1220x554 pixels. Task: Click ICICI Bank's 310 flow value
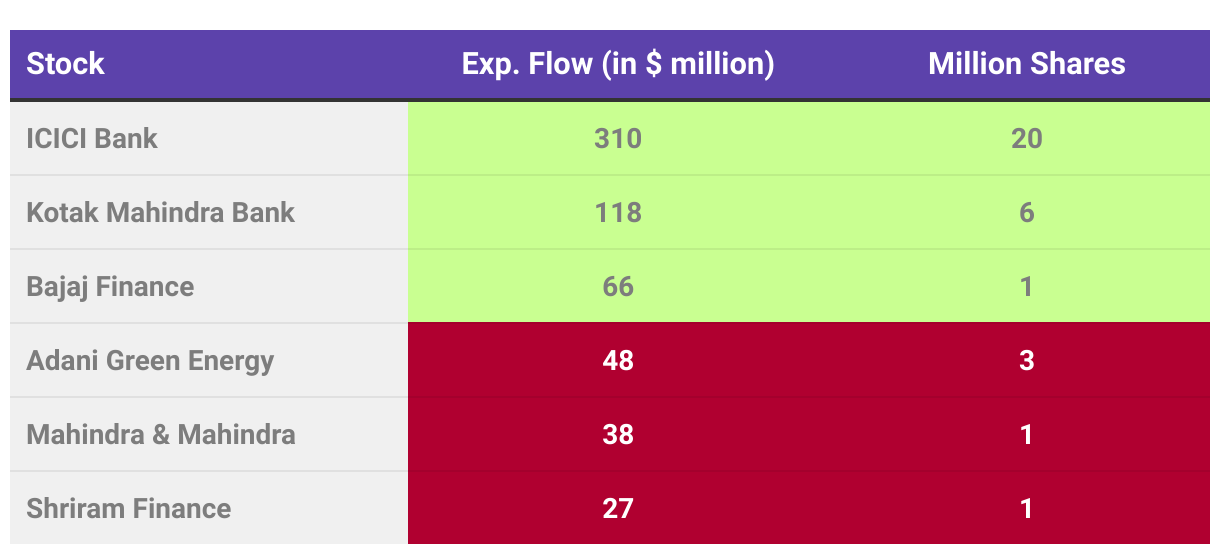click(618, 138)
